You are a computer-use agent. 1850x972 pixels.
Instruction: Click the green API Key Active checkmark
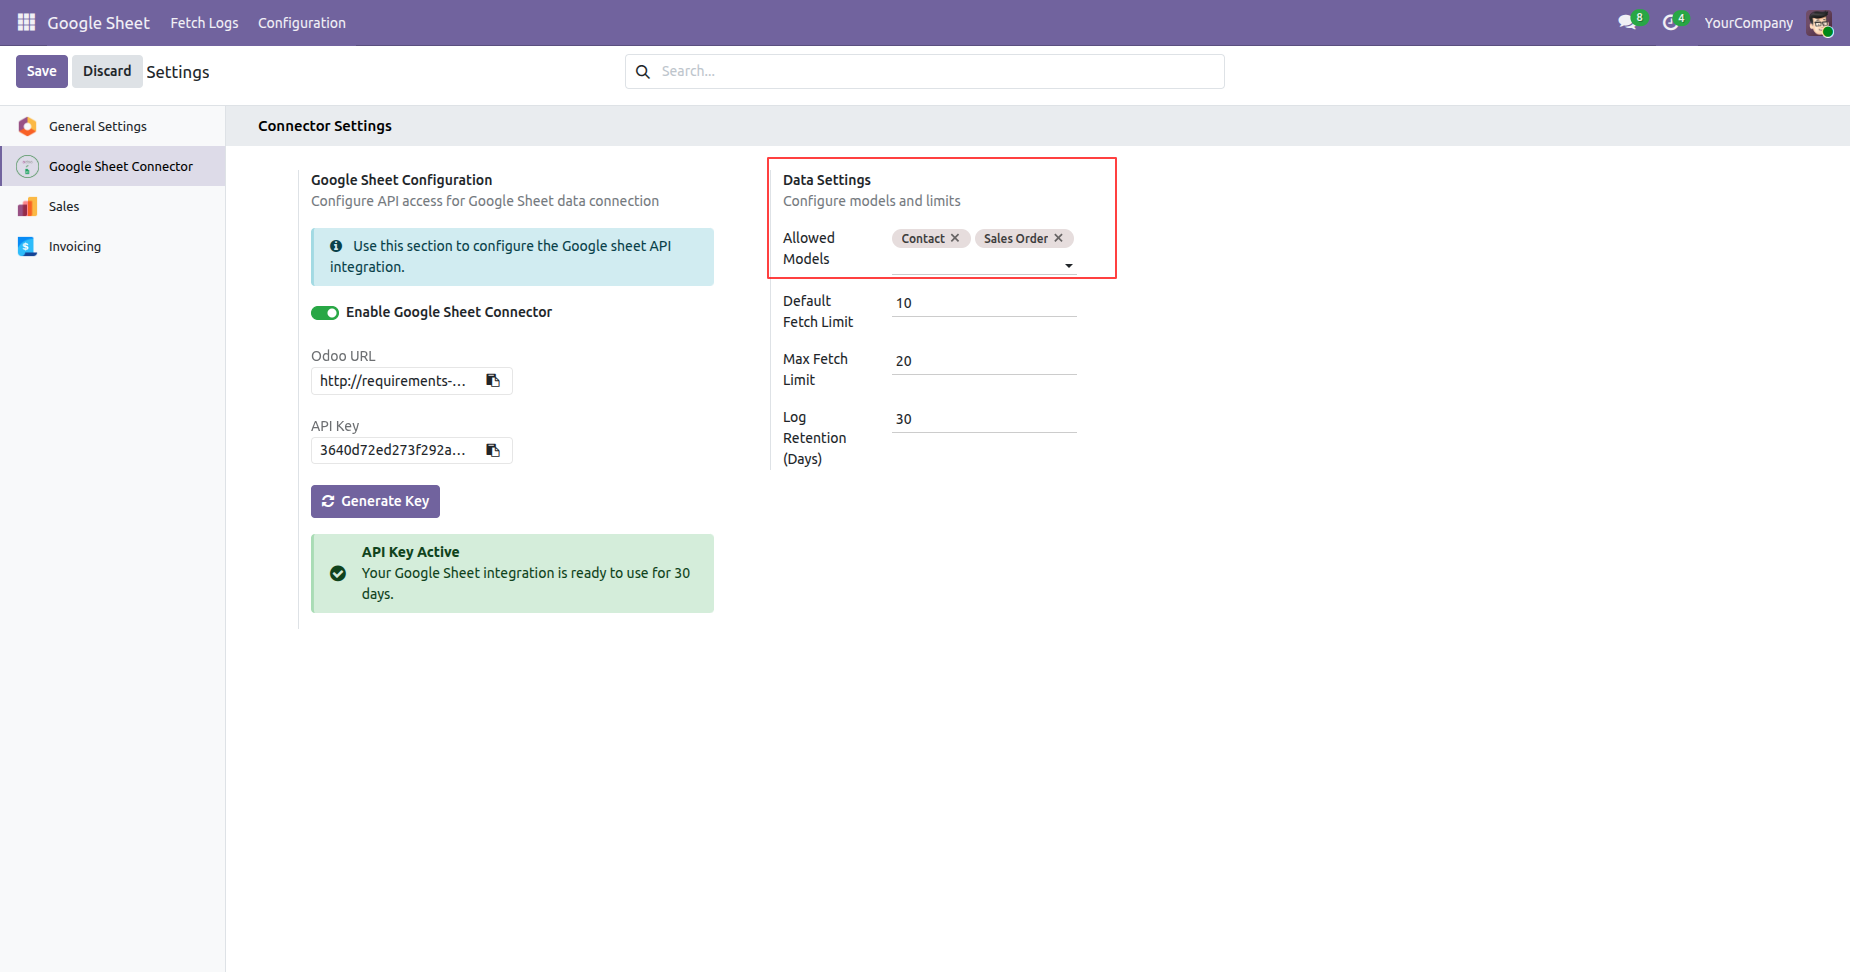pos(338,573)
